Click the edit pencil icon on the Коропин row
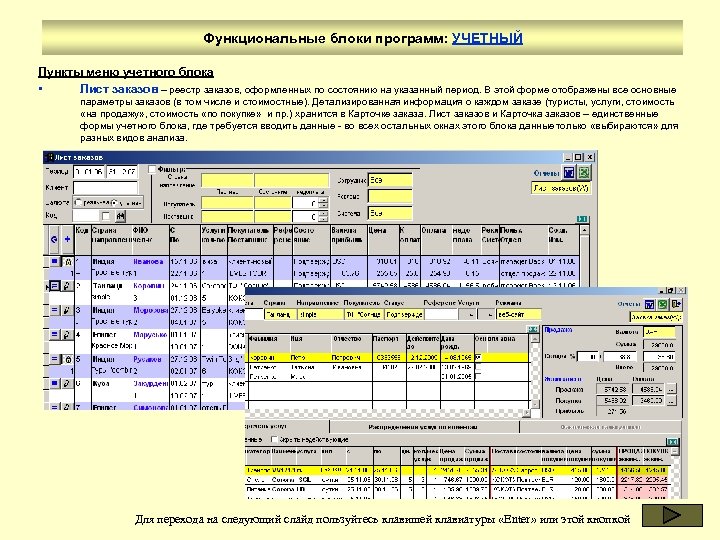The width and height of the screenshot is (720, 540). [67, 286]
